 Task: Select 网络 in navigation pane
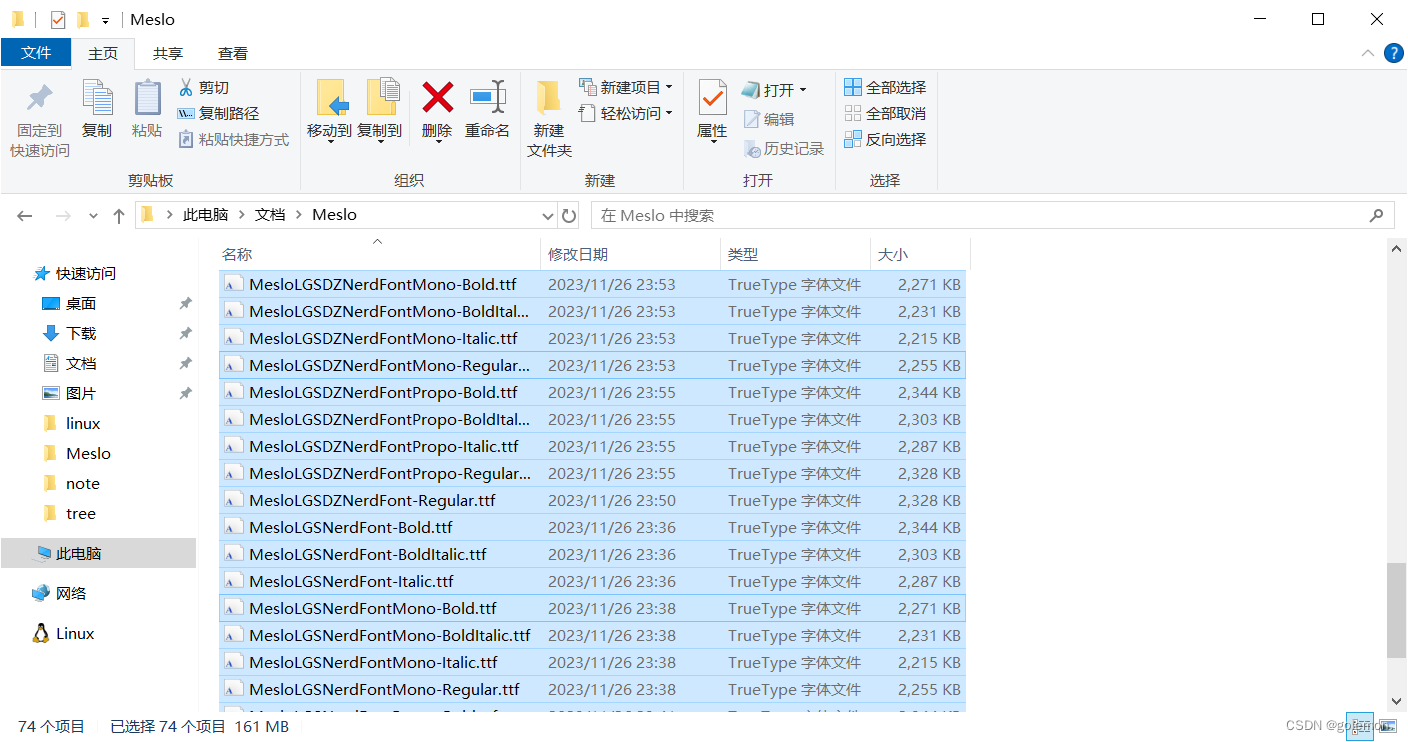[x=71, y=593]
